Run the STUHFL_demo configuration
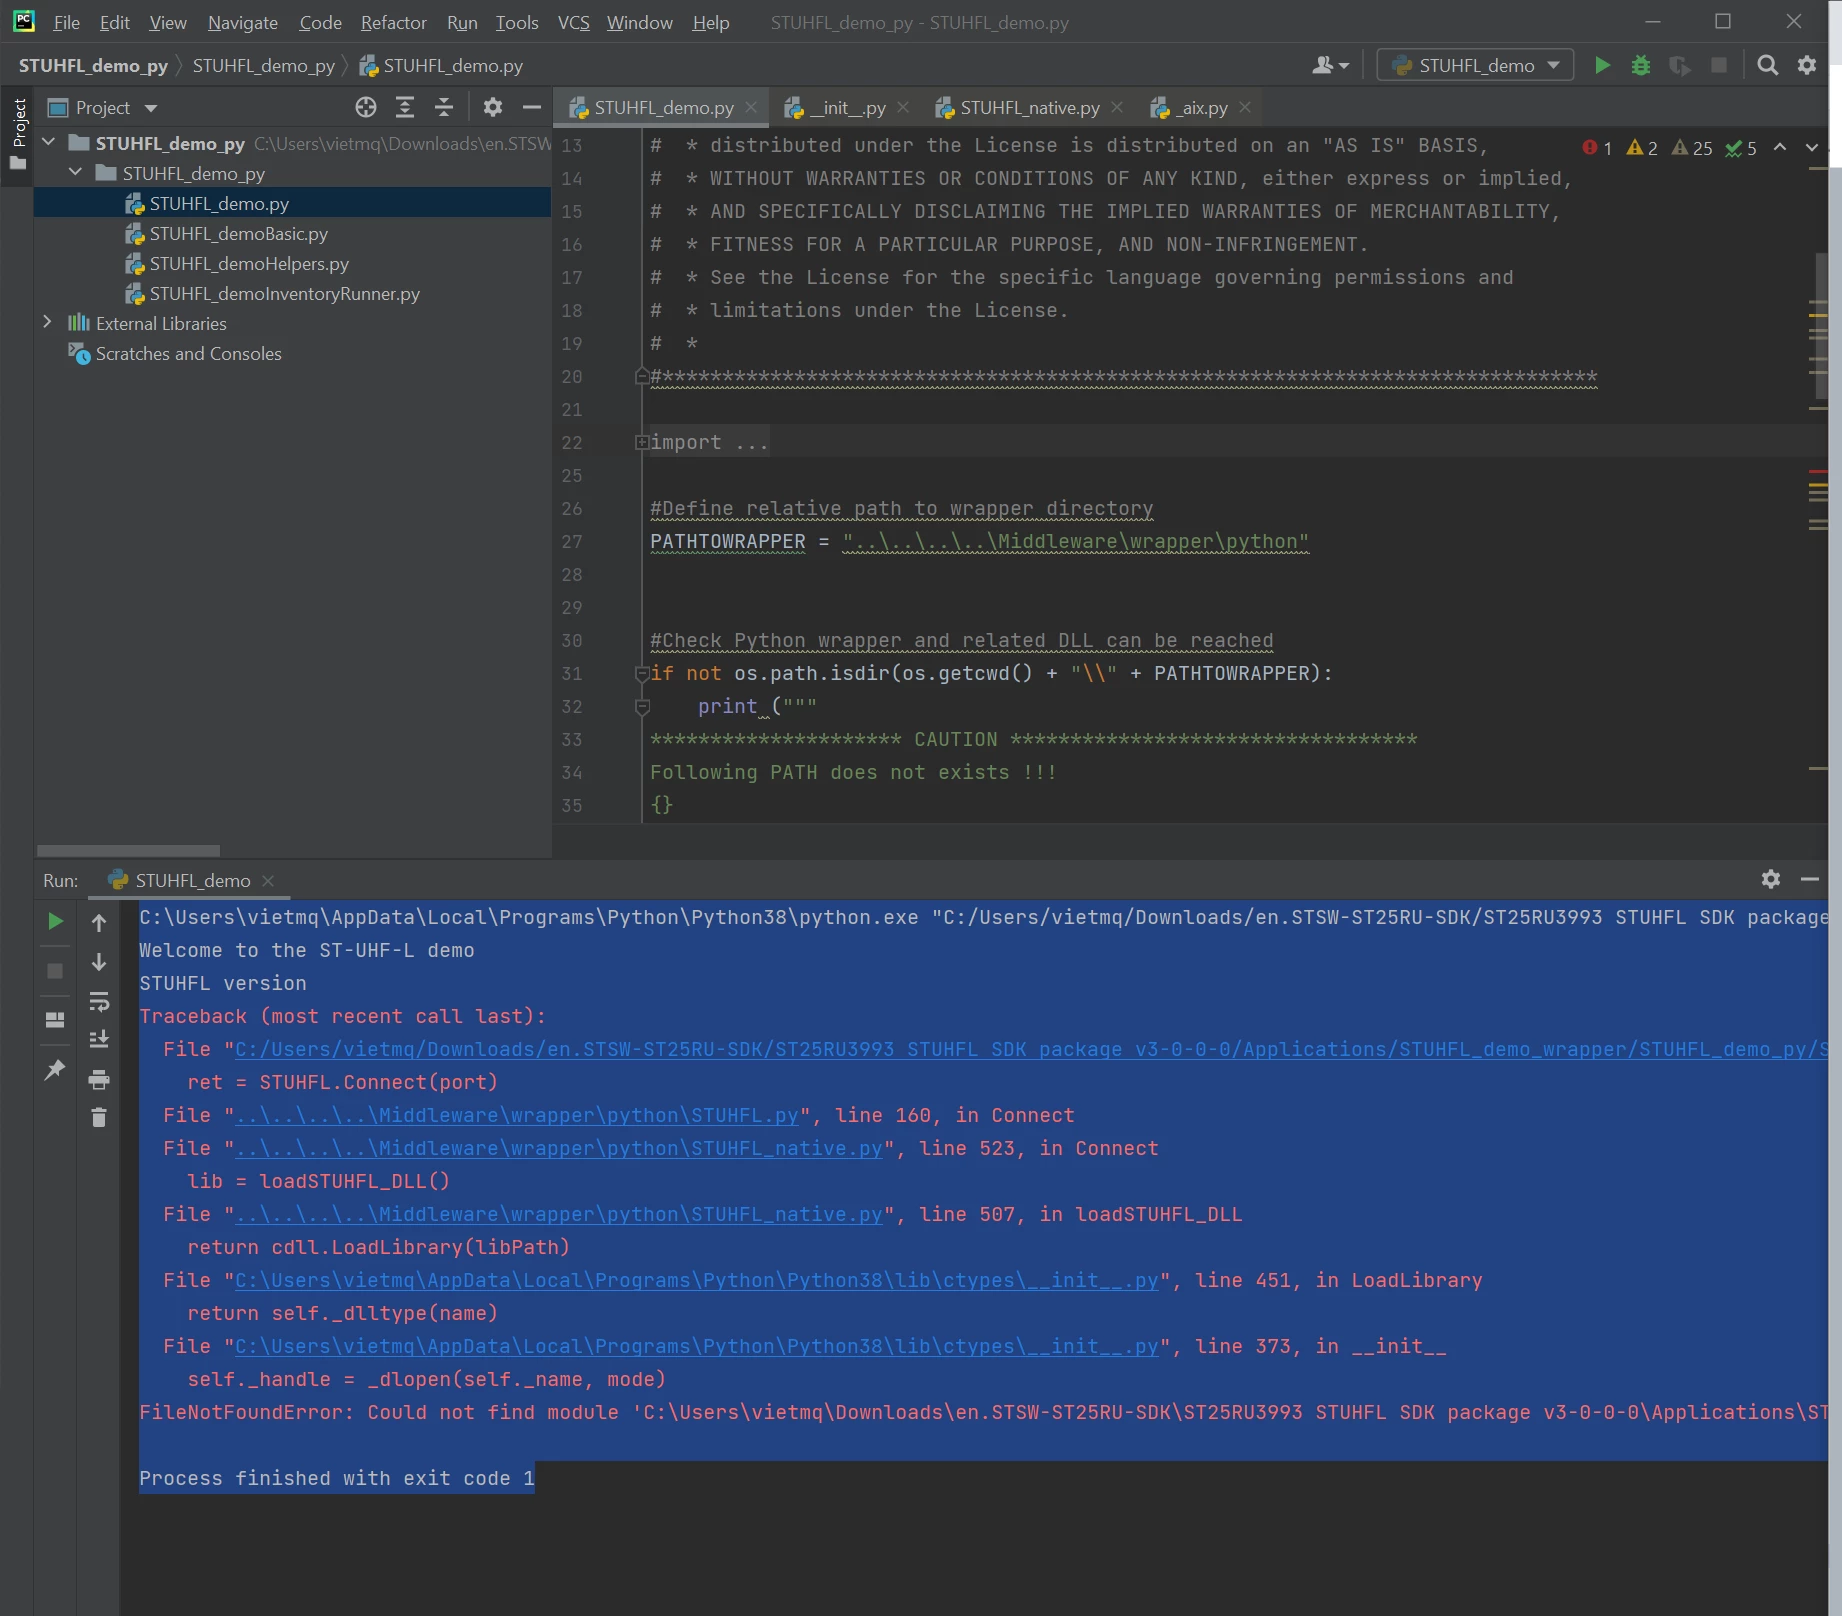 [x=1602, y=65]
